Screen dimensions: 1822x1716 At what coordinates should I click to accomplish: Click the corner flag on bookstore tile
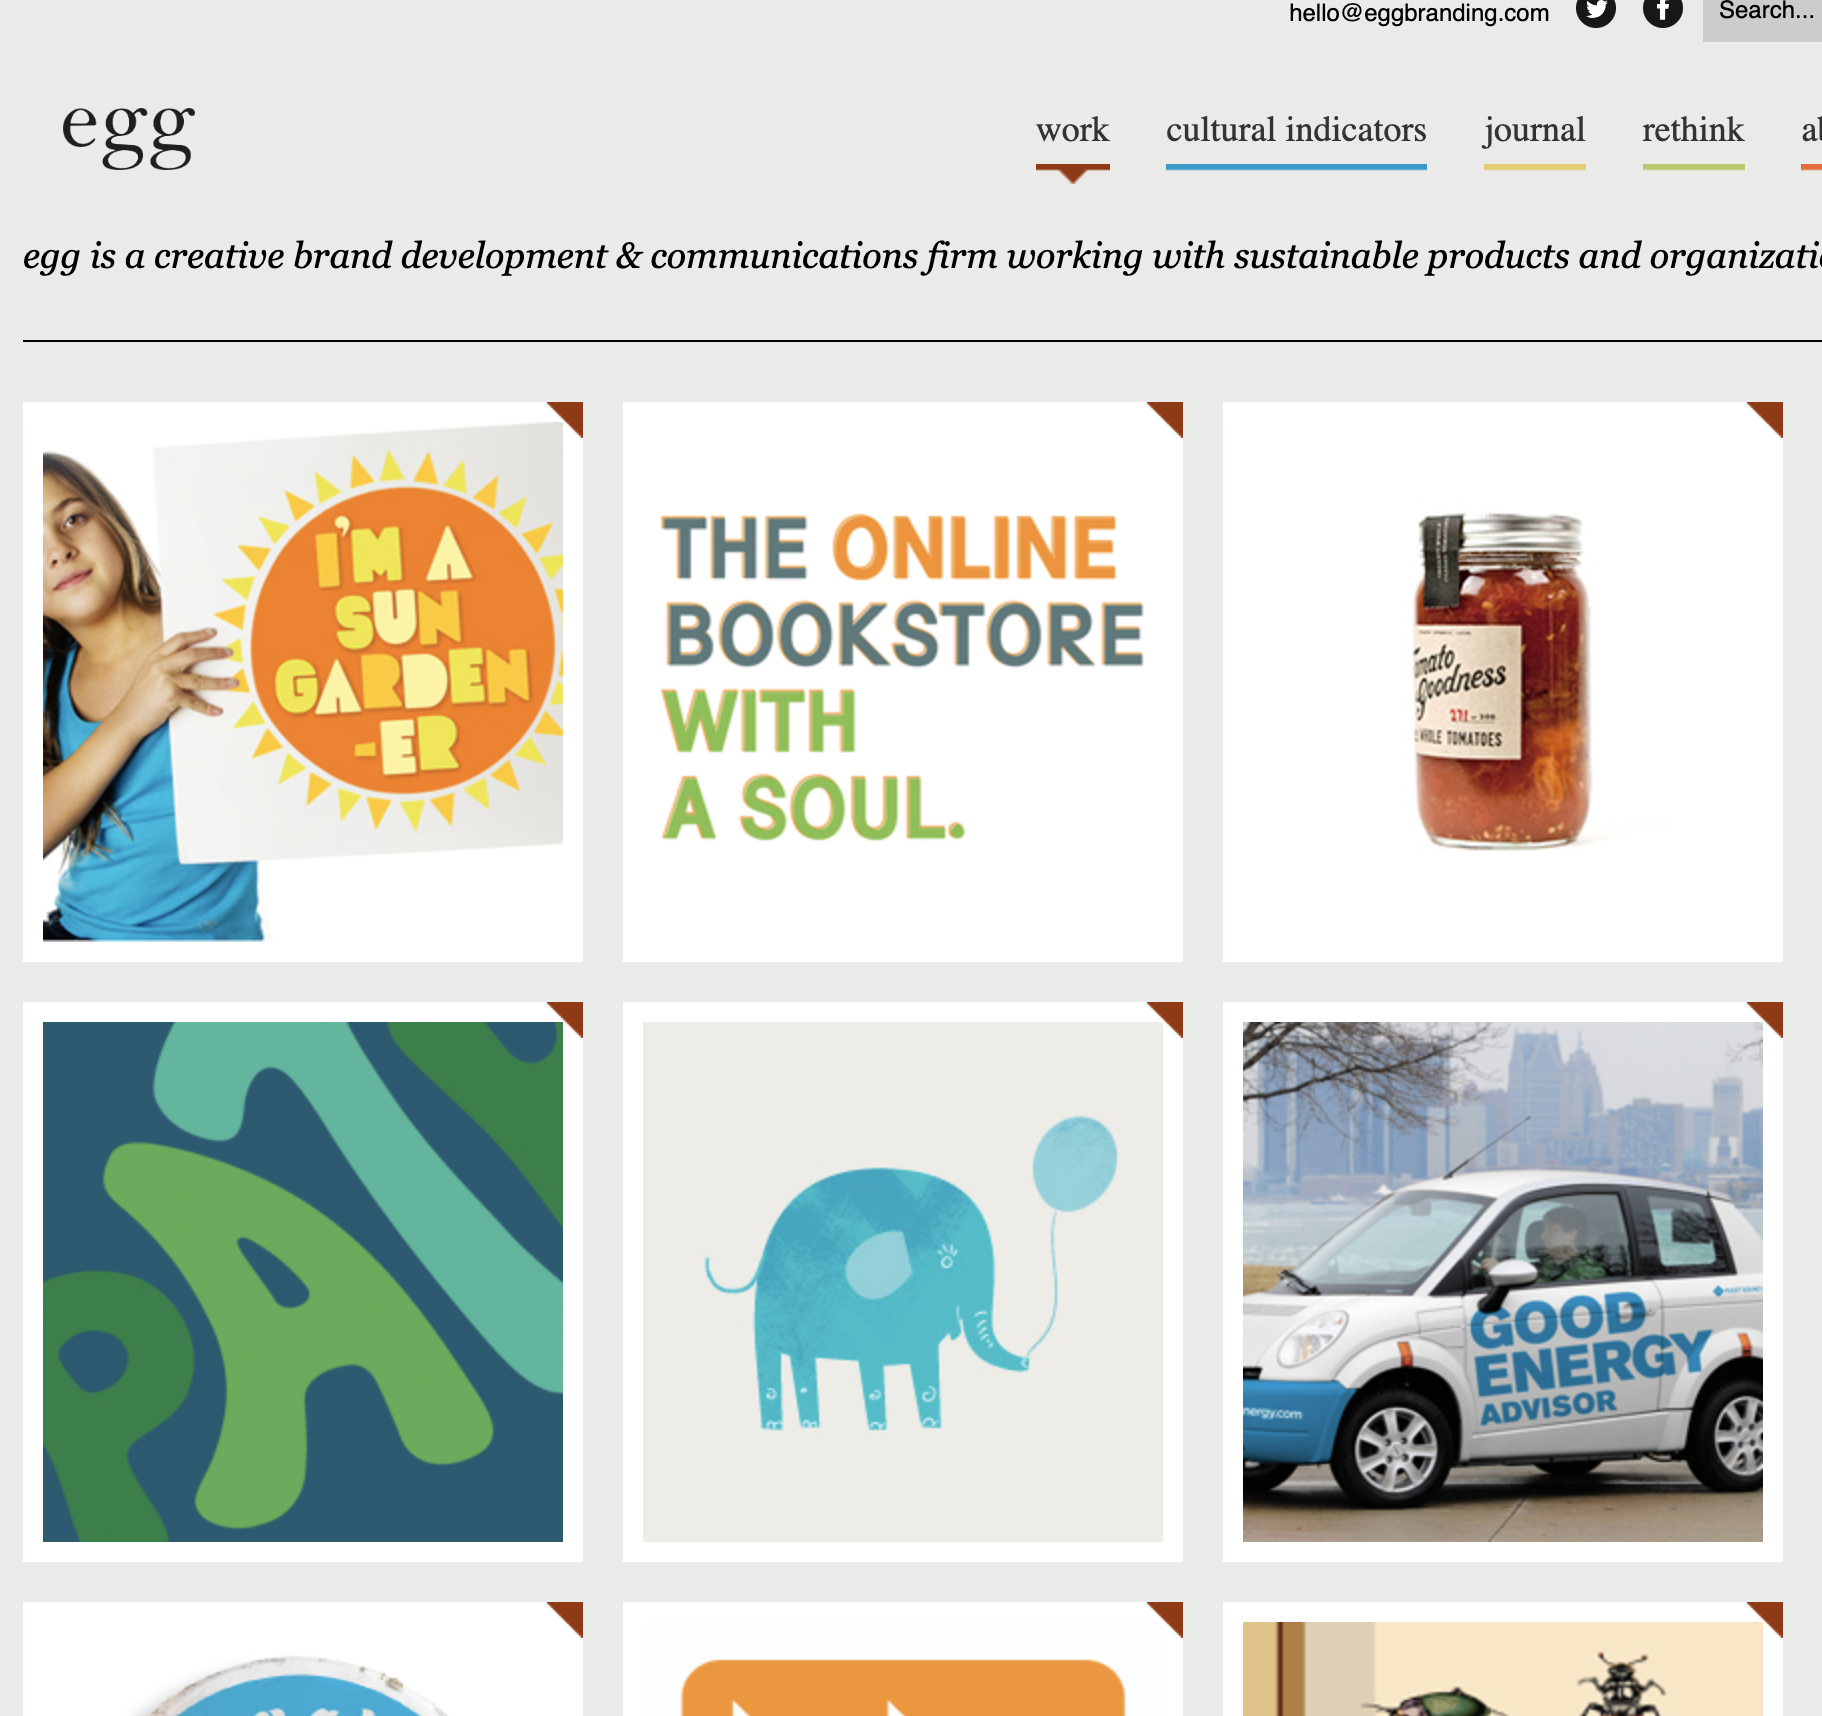click(1166, 419)
